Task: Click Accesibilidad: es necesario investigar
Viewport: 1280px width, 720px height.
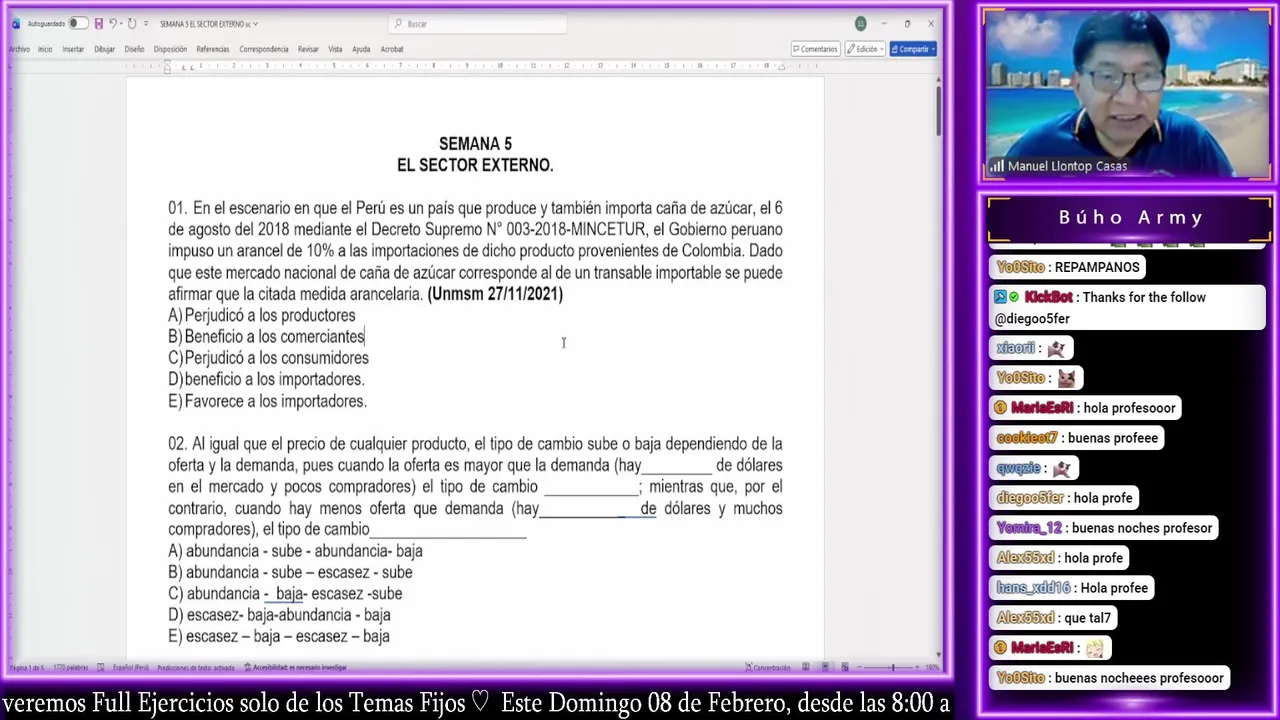Action: click(295, 667)
